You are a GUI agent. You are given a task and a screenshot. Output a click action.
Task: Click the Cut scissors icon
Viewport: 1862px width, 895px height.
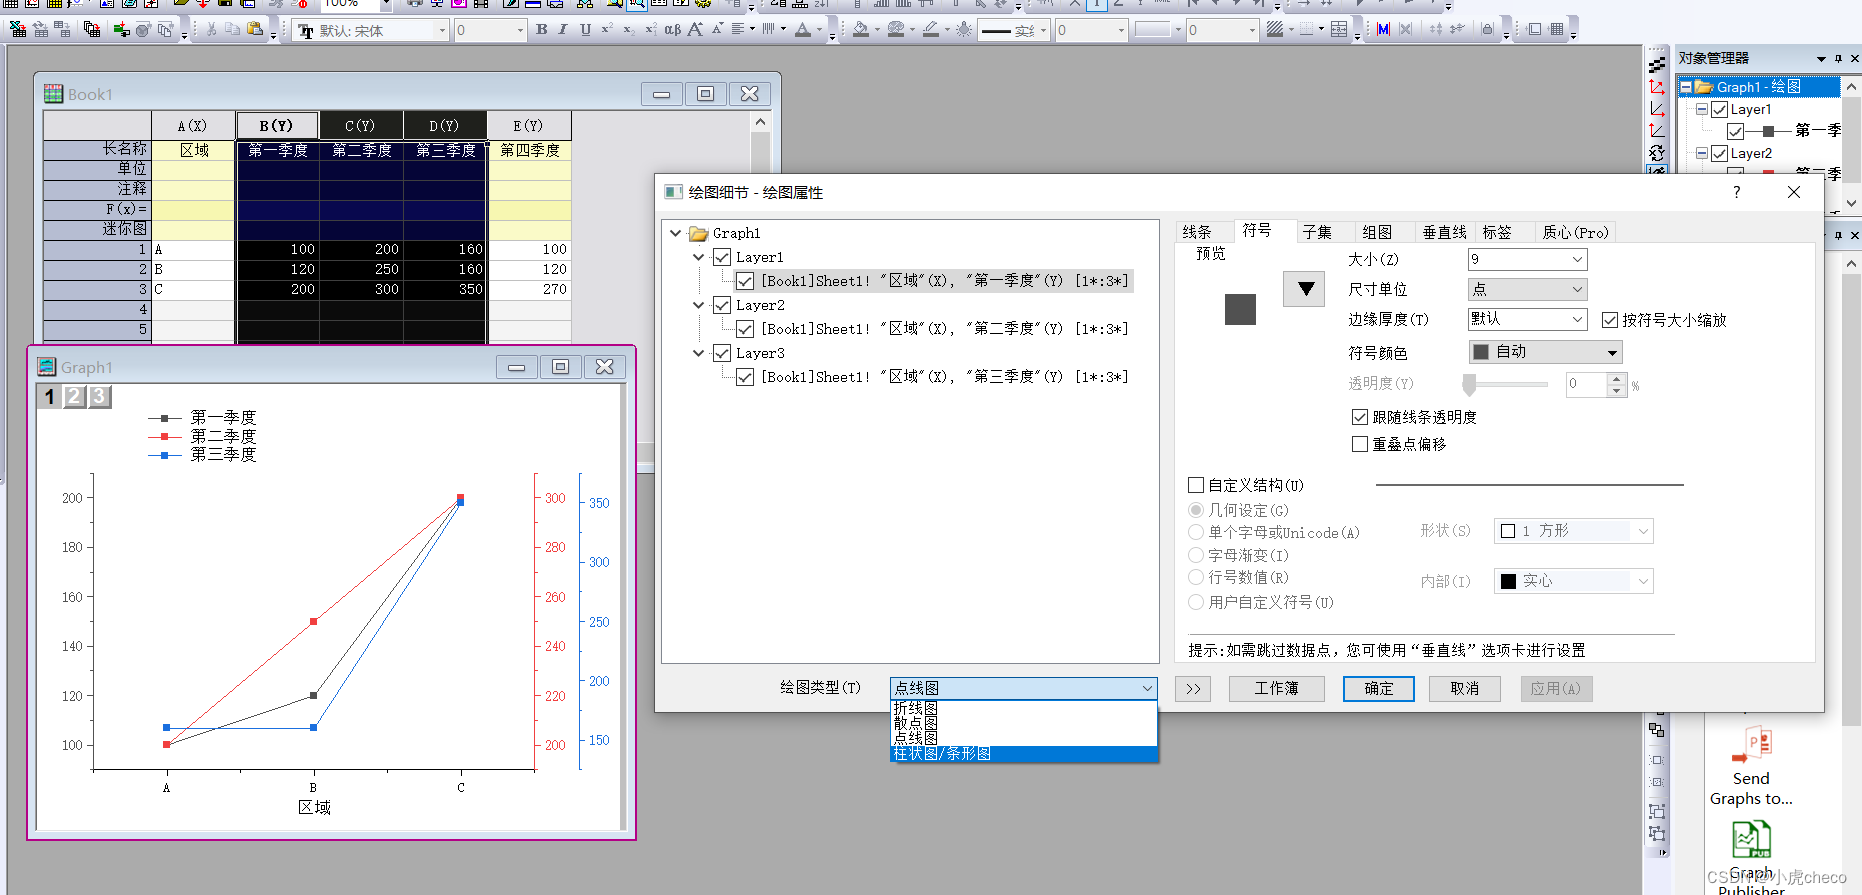click(211, 30)
